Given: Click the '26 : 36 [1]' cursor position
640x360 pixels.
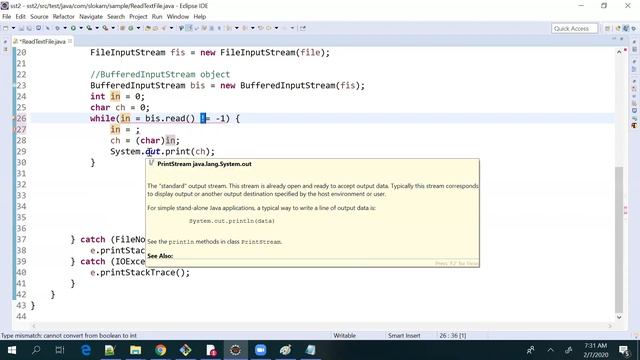Looking at the screenshot, I should pos(453,336).
